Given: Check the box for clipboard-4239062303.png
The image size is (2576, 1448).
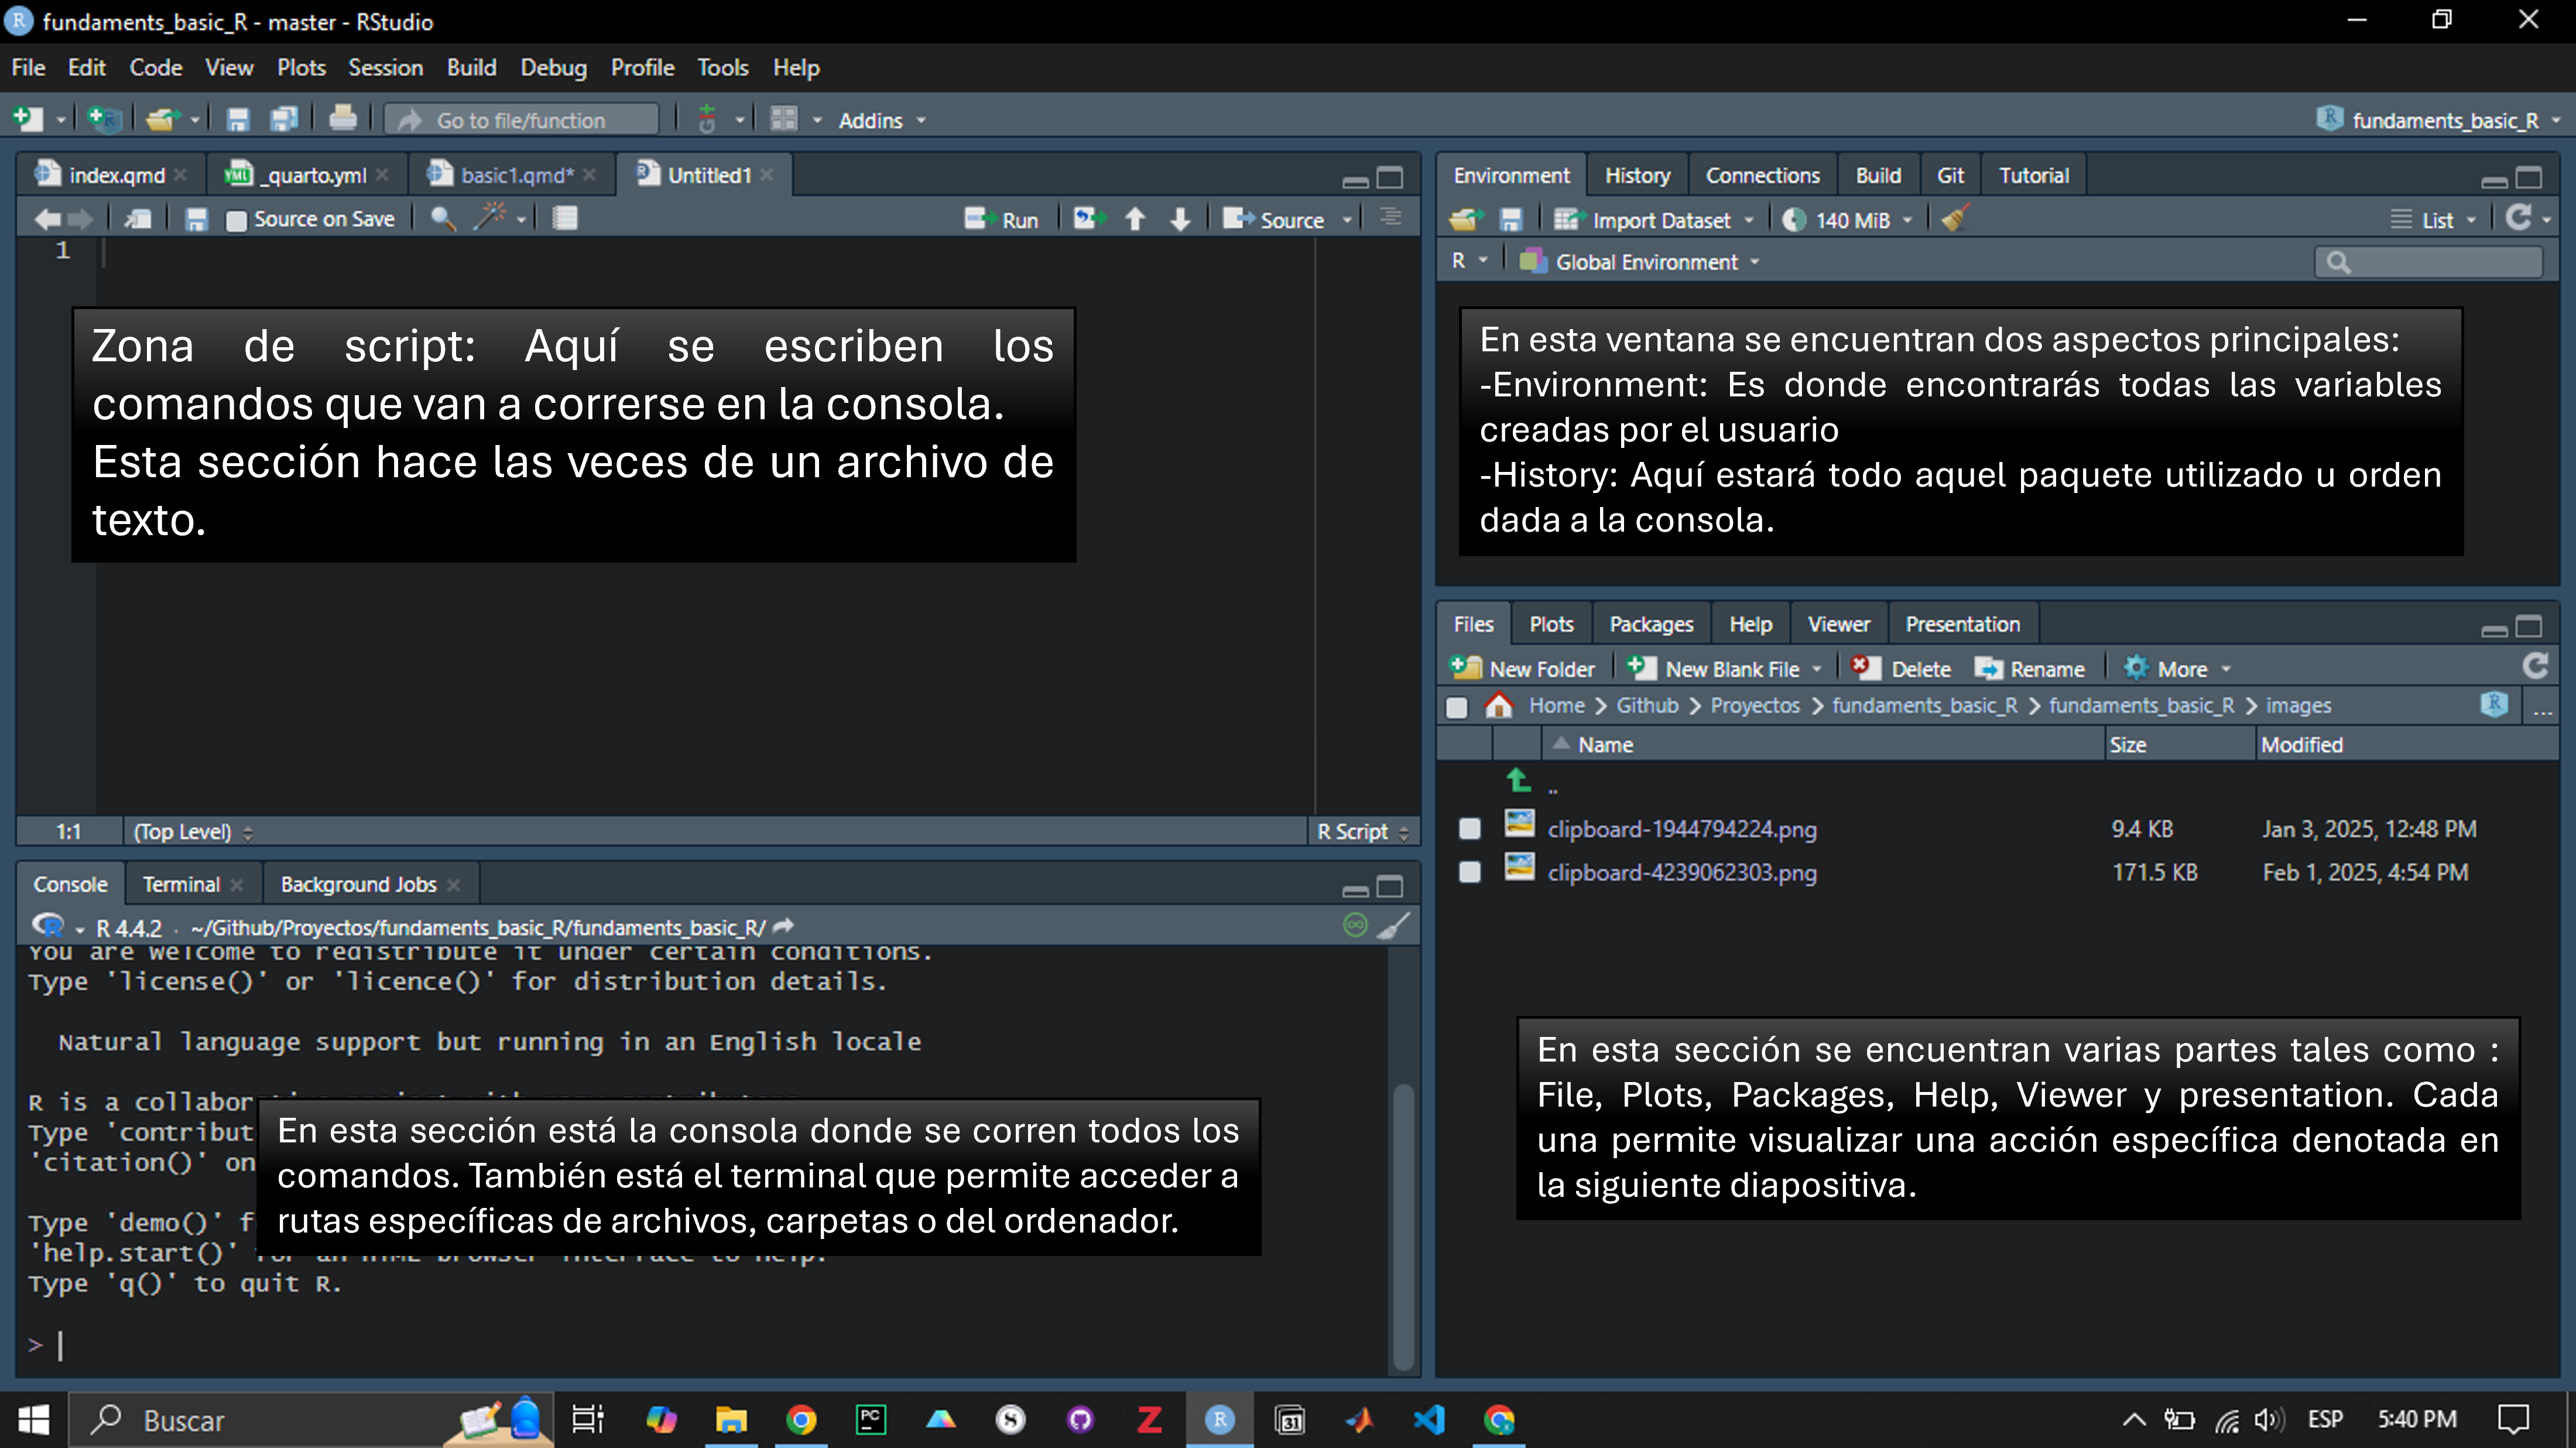Looking at the screenshot, I should click(1469, 872).
